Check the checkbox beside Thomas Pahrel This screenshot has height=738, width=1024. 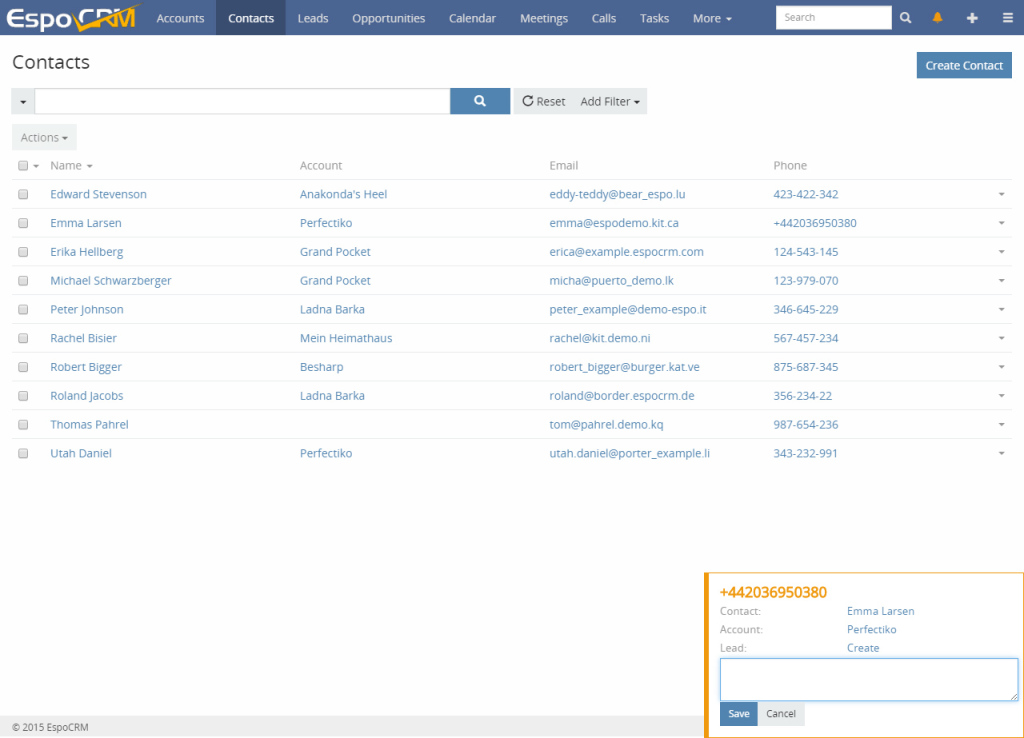pyautogui.click(x=23, y=424)
